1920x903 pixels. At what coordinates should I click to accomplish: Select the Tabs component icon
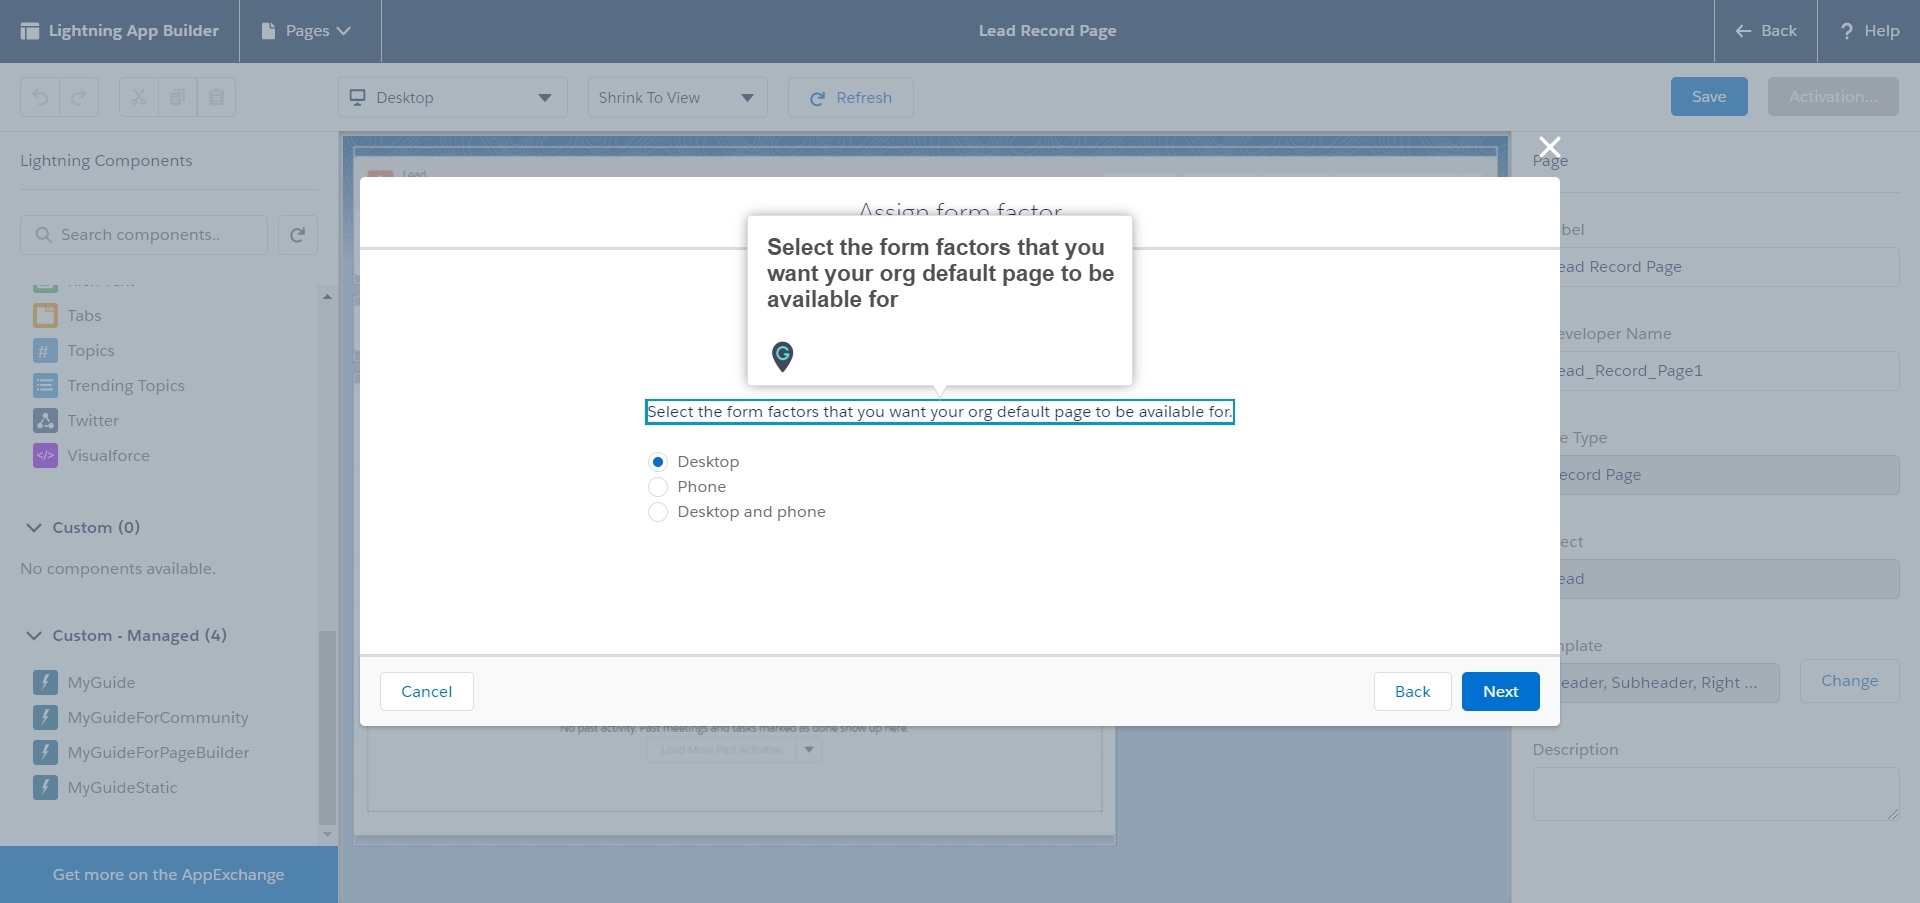pyautogui.click(x=45, y=316)
